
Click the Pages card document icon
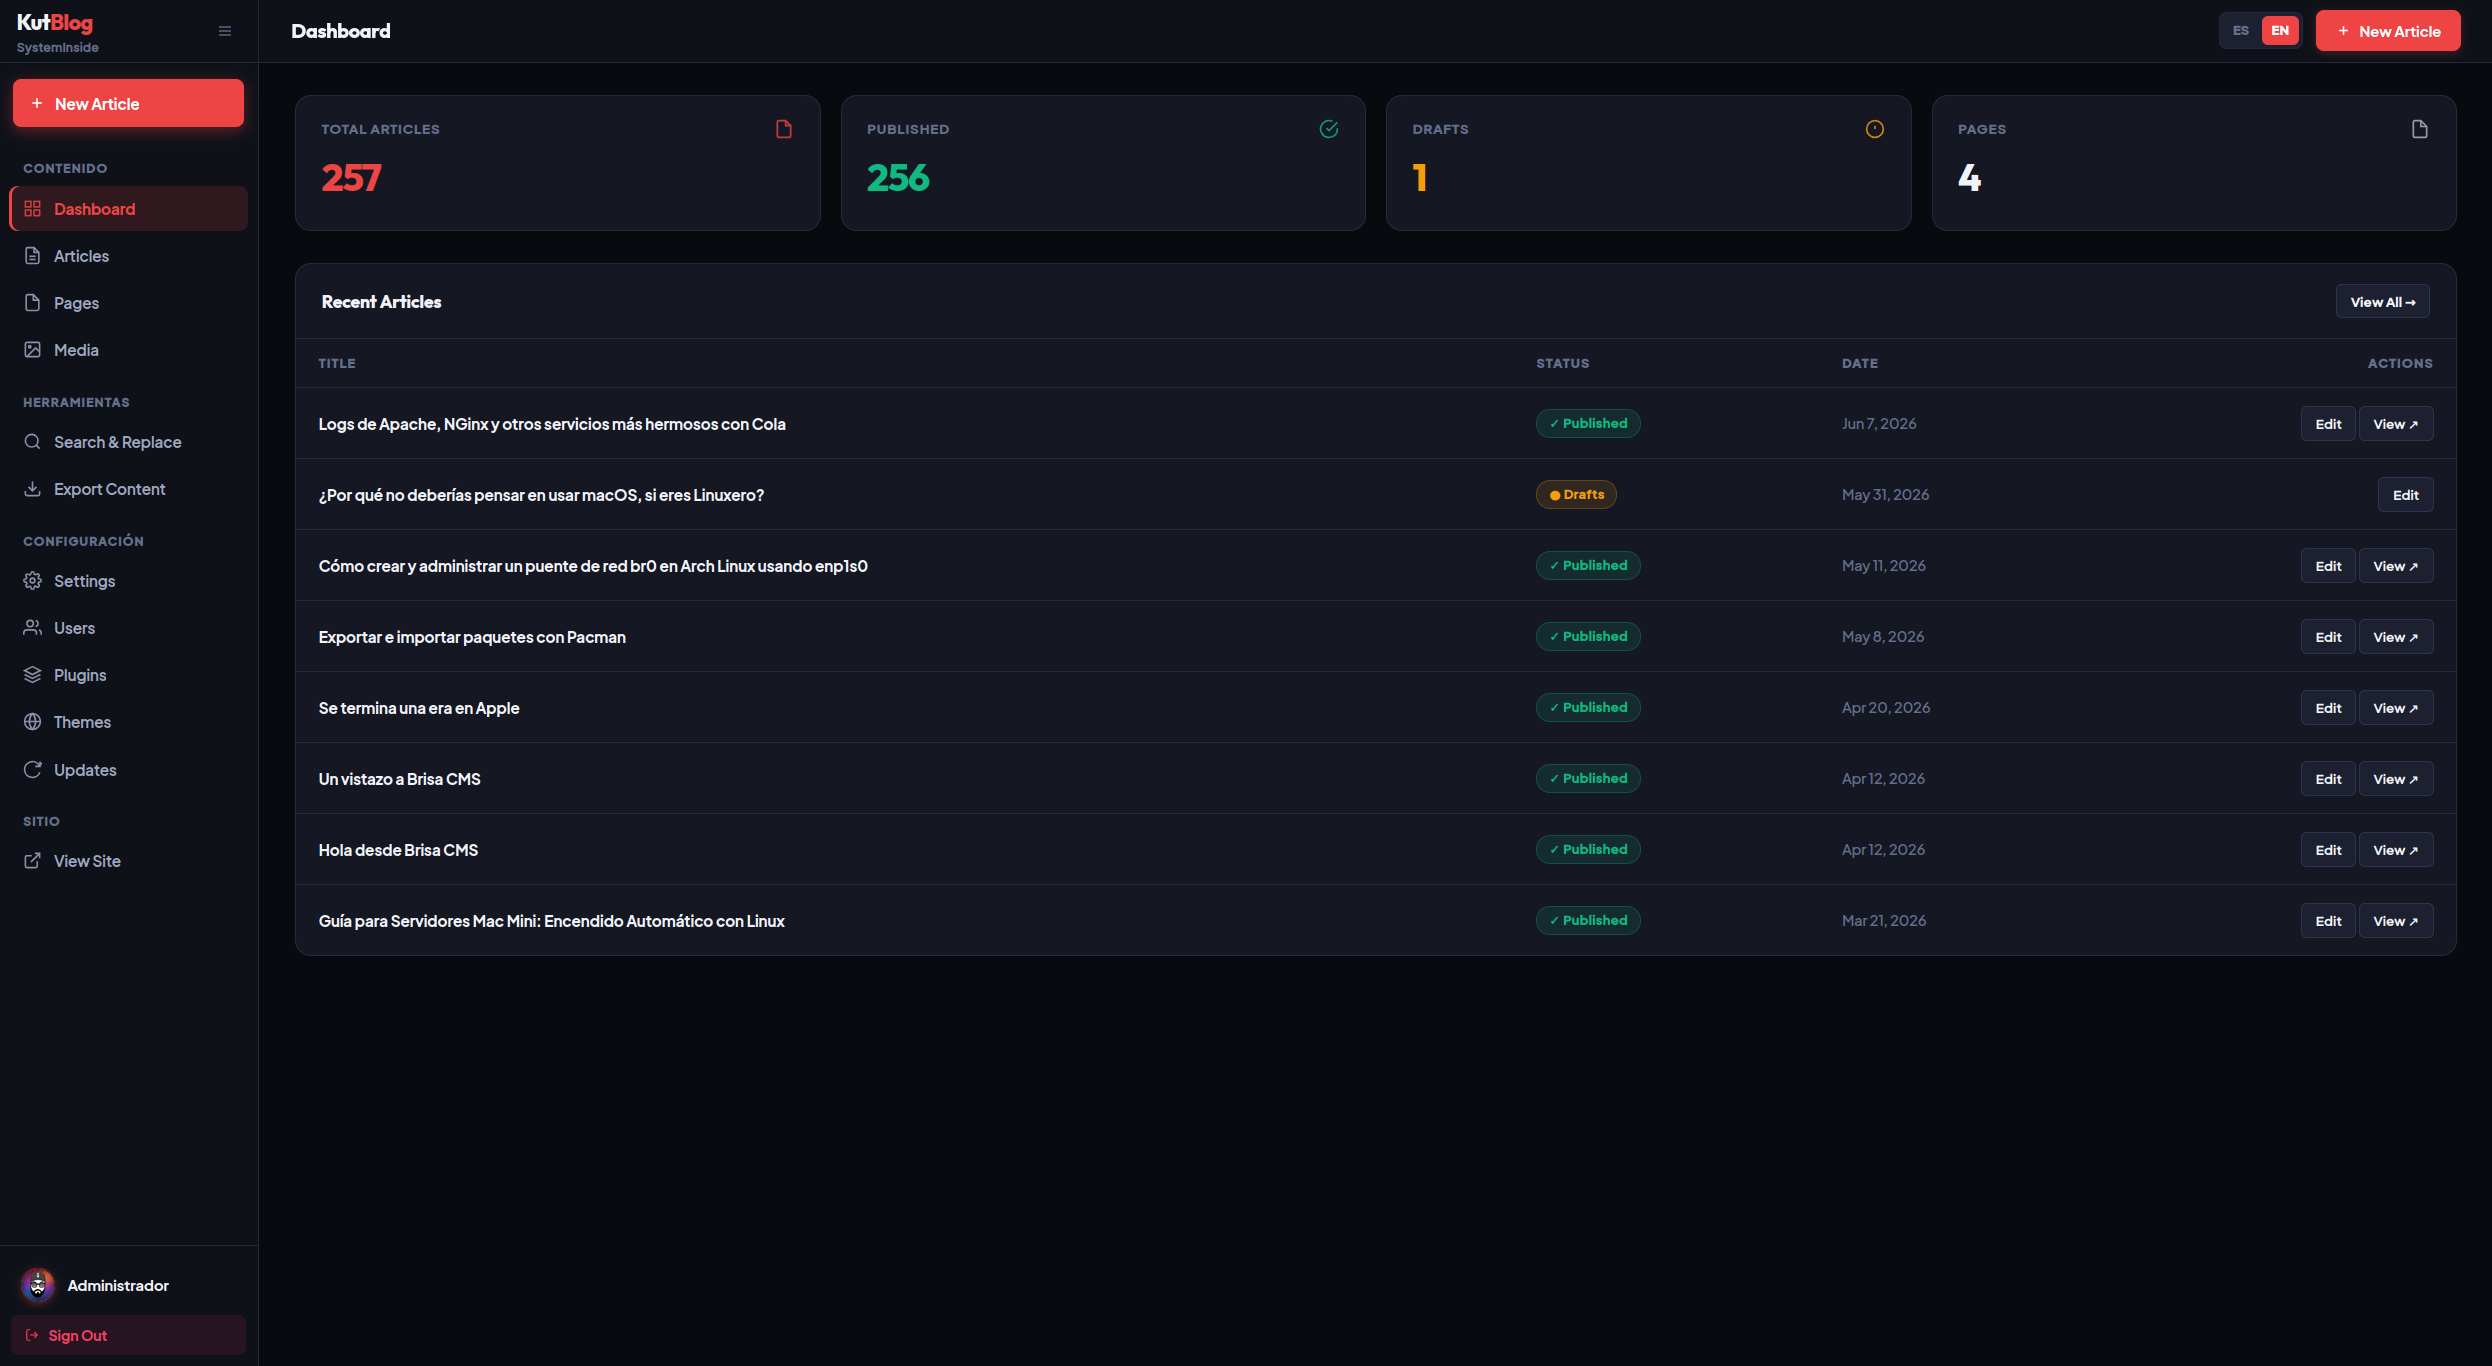[x=2420, y=129]
